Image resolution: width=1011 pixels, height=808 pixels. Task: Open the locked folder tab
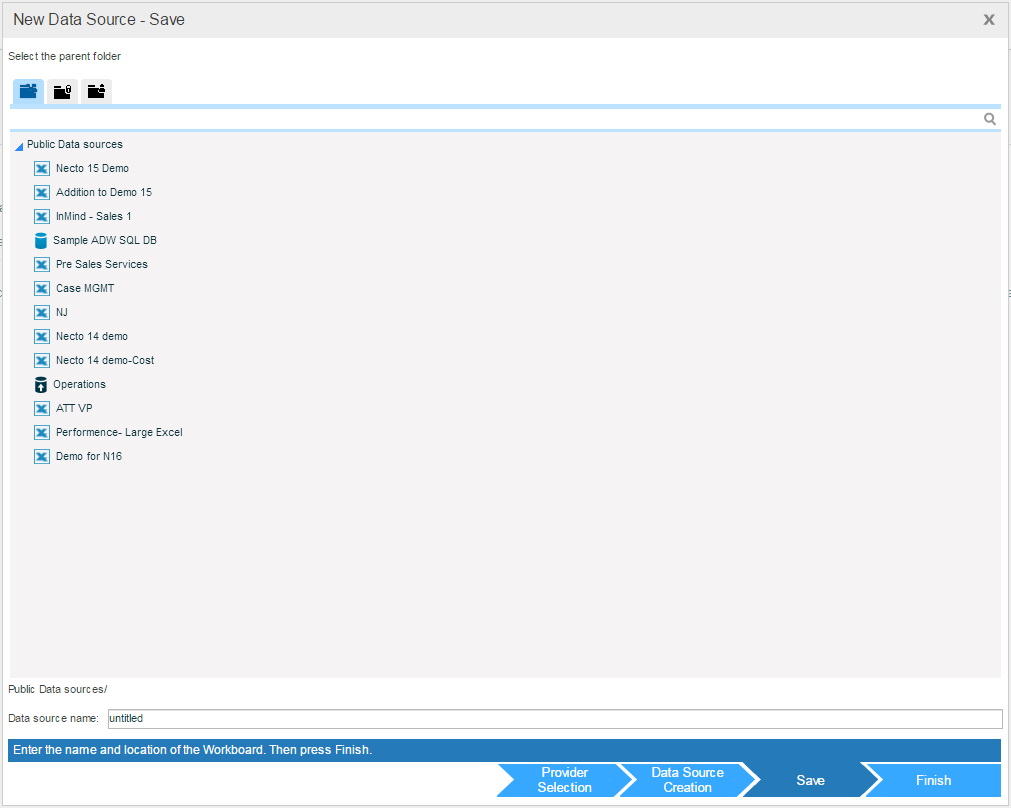click(62, 92)
